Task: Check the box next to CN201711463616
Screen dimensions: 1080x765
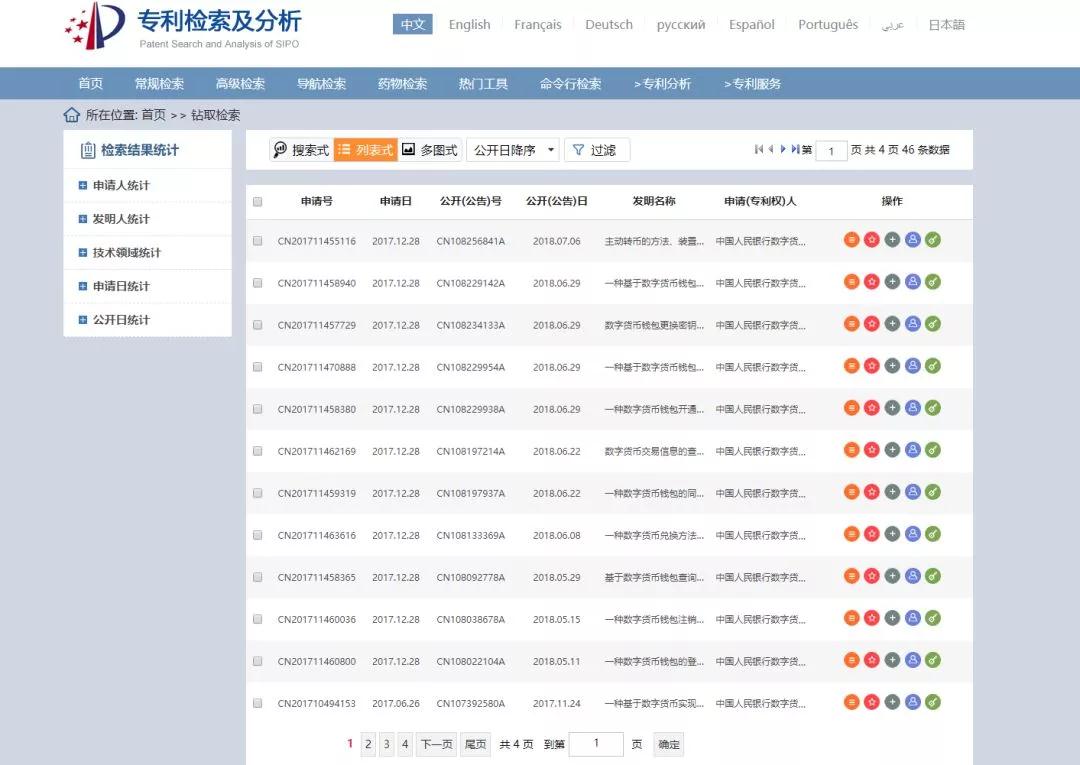Action: coord(257,534)
